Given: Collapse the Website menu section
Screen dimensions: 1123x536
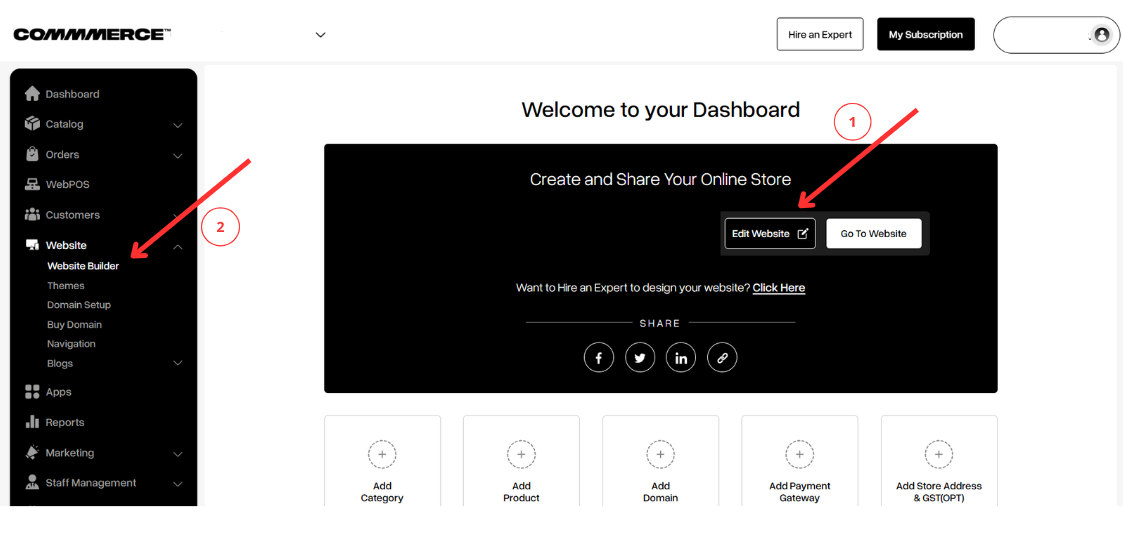Looking at the screenshot, I should pyautogui.click(x=178, y=246).
